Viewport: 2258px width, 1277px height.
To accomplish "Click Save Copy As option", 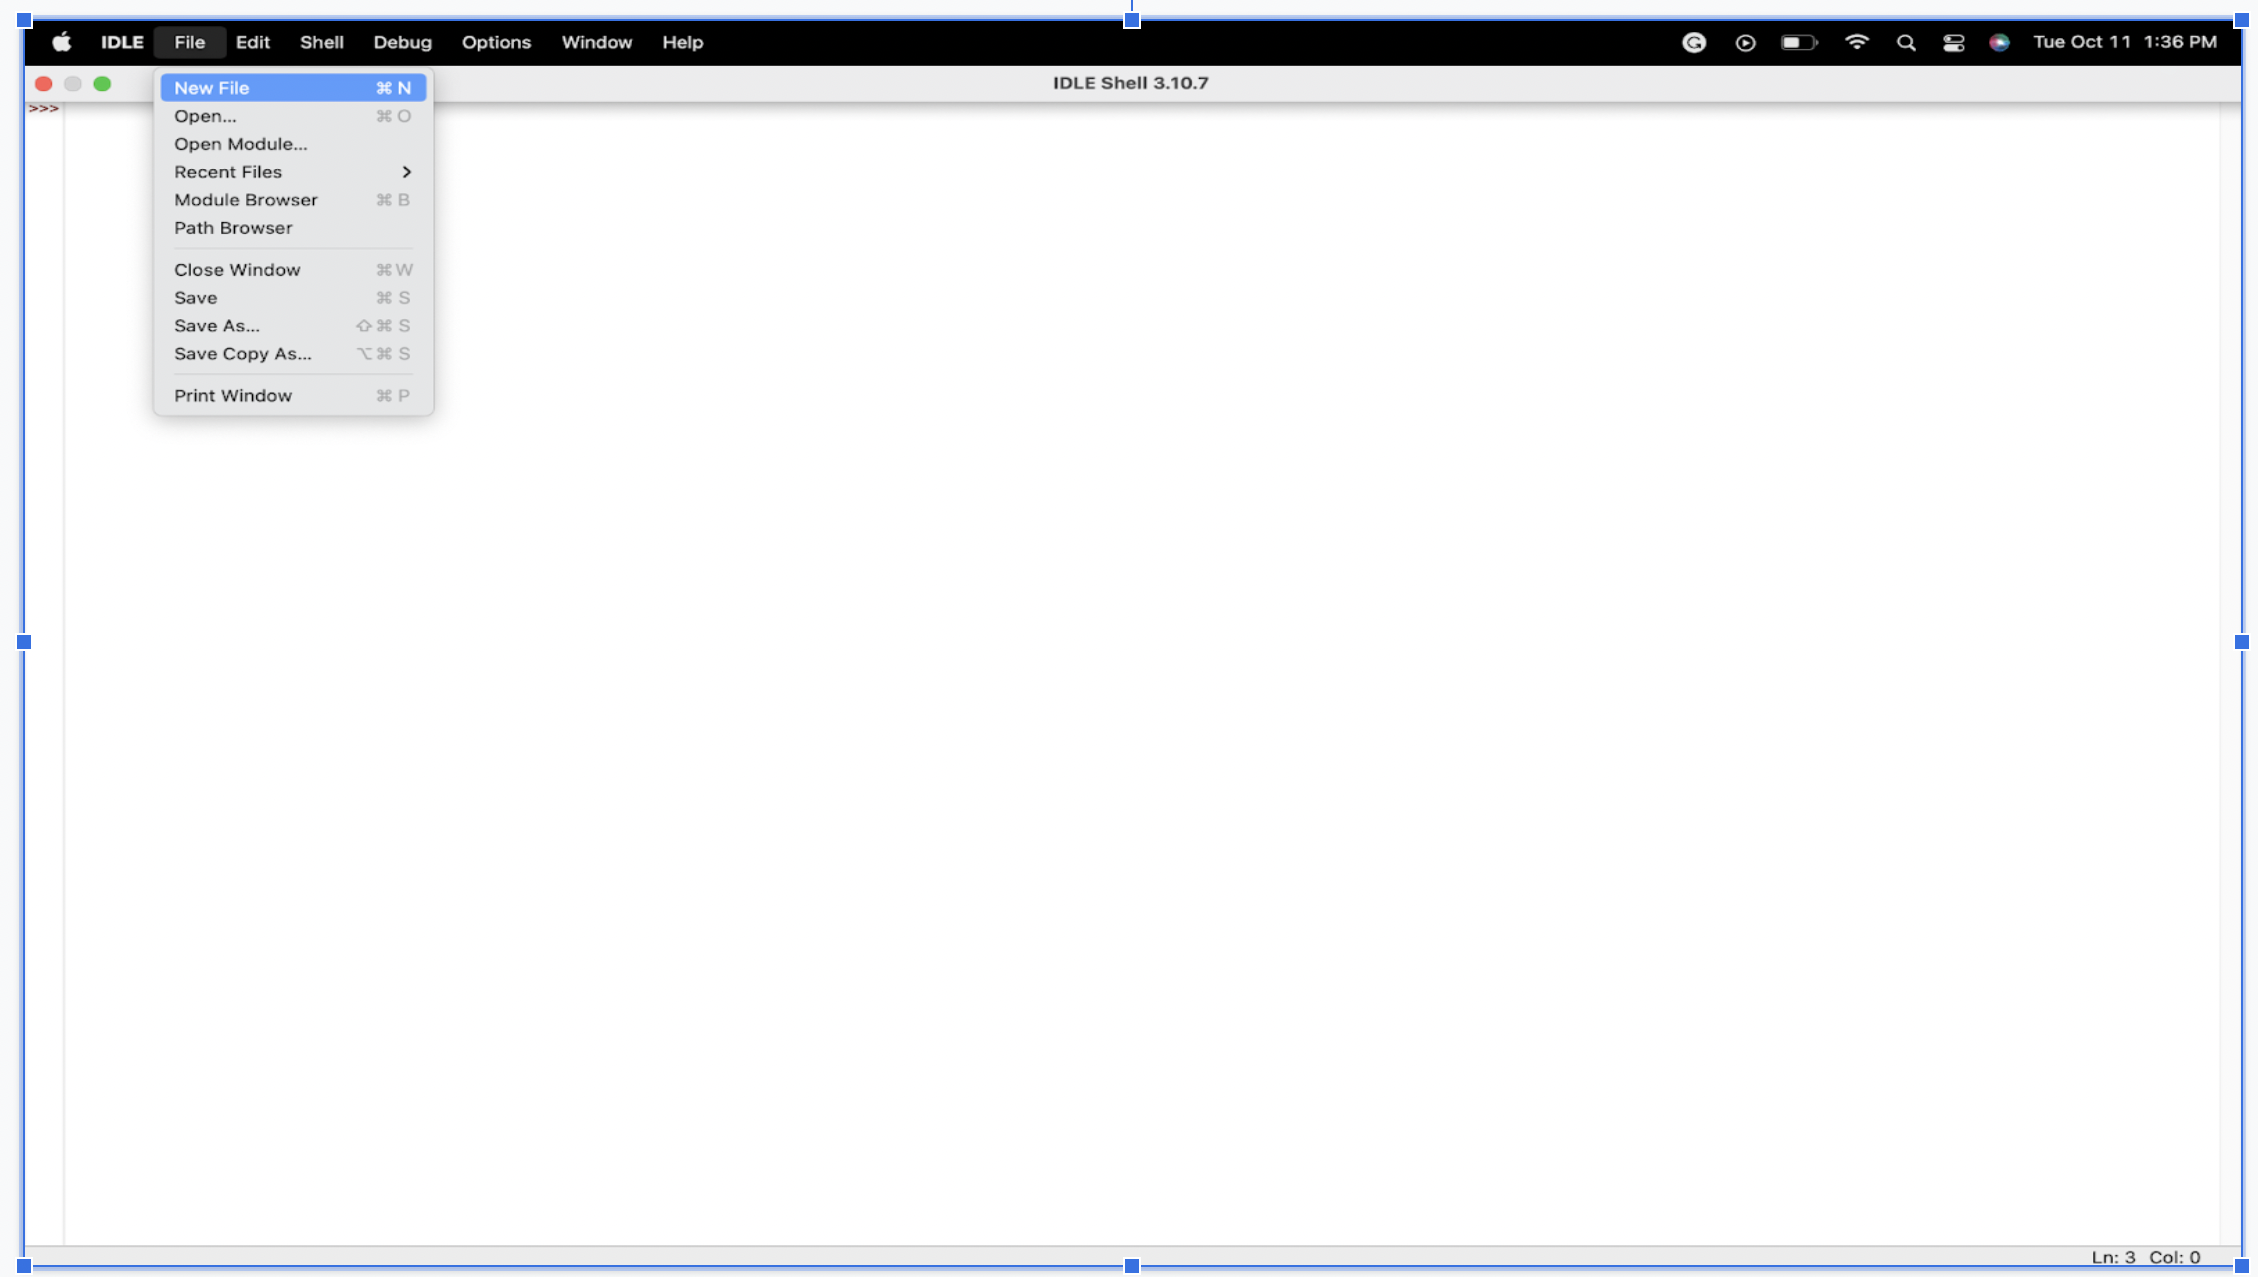I will click(x=242, y=352).
